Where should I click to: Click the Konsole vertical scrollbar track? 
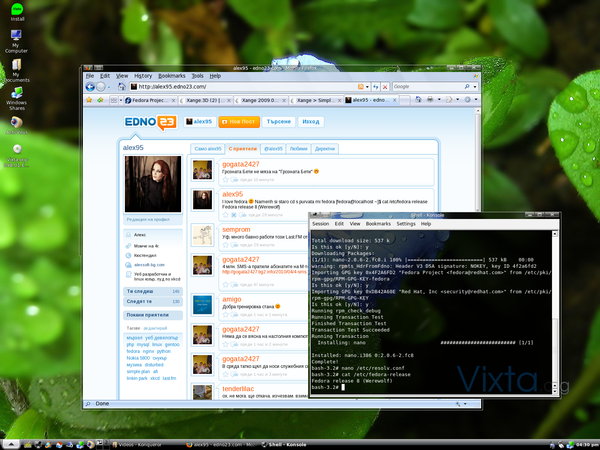coord(555,312)
